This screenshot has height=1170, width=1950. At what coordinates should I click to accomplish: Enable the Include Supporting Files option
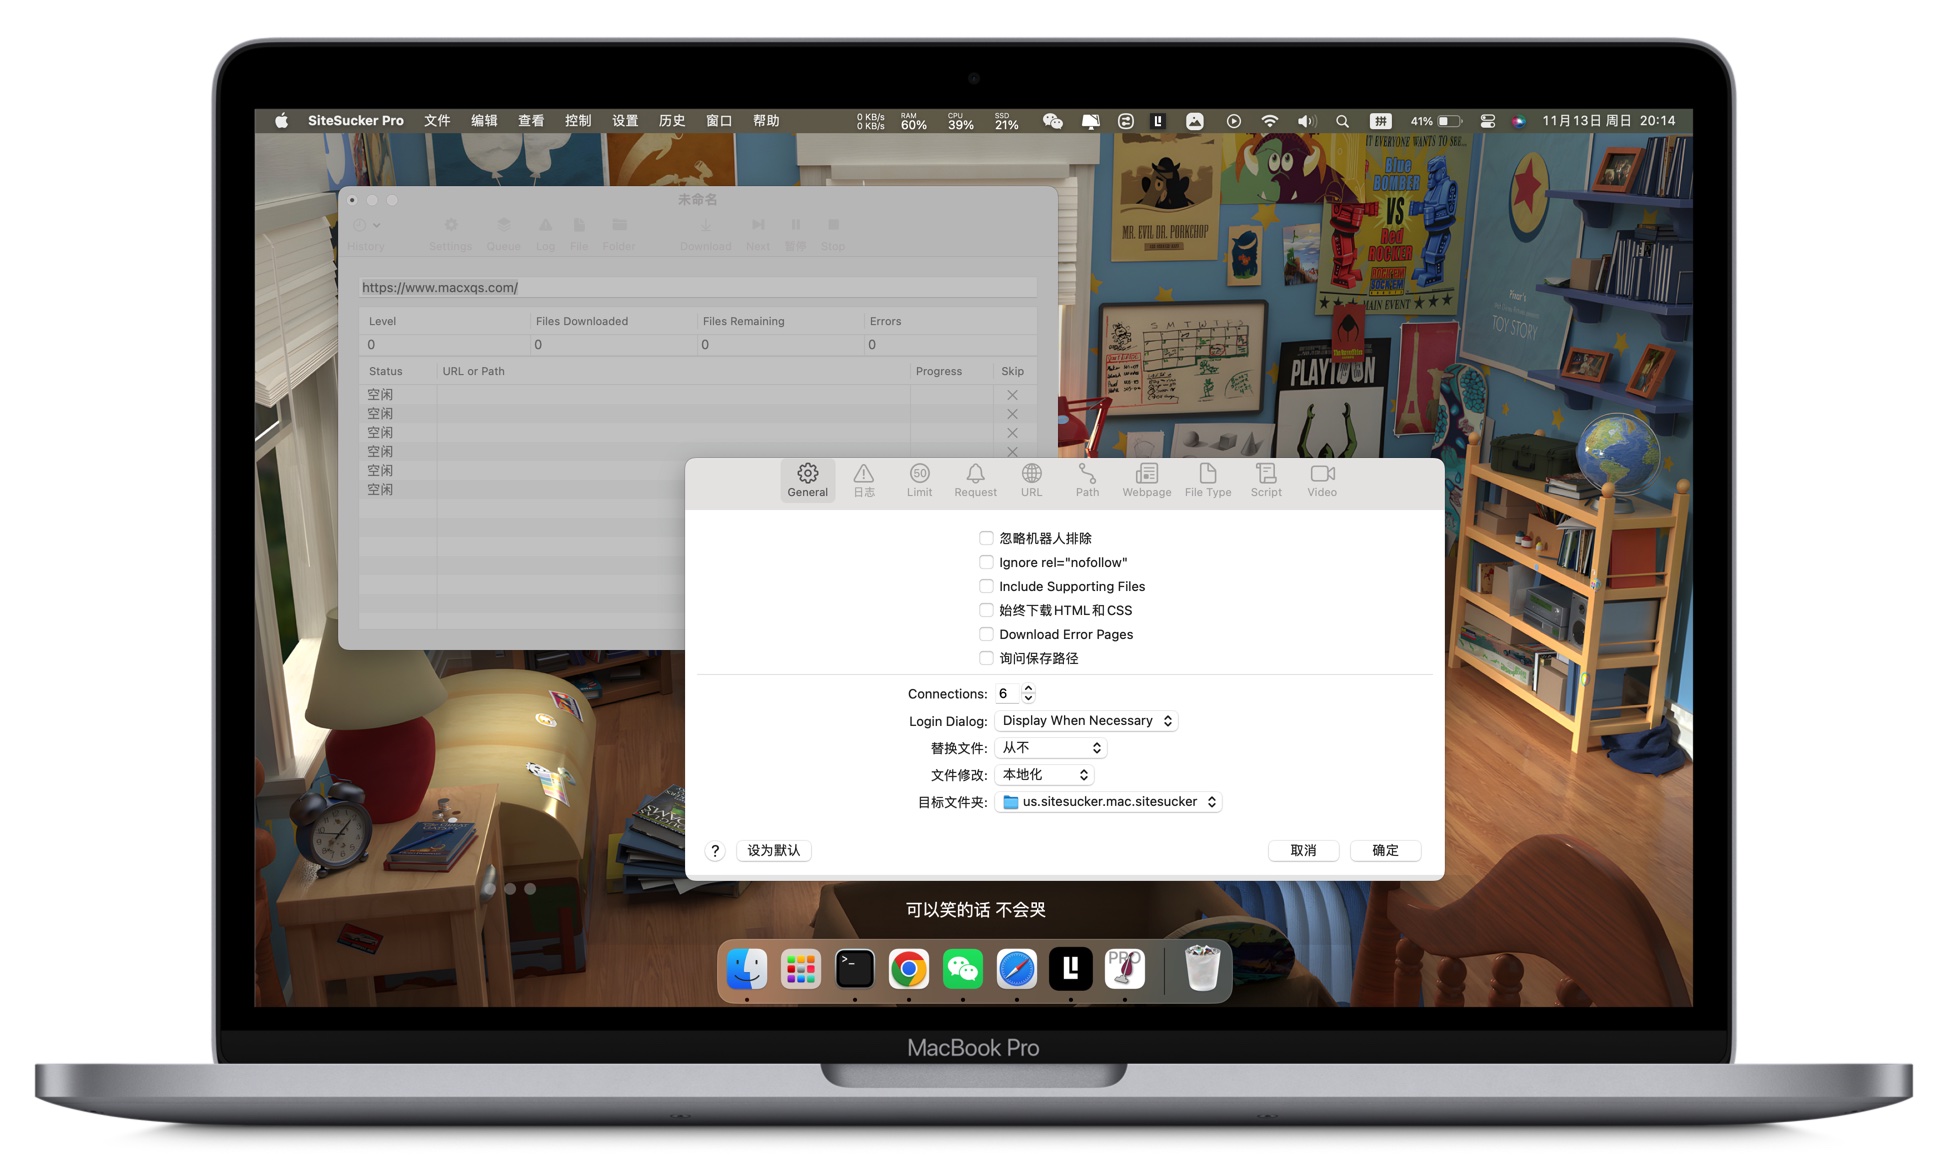[986, 585]
